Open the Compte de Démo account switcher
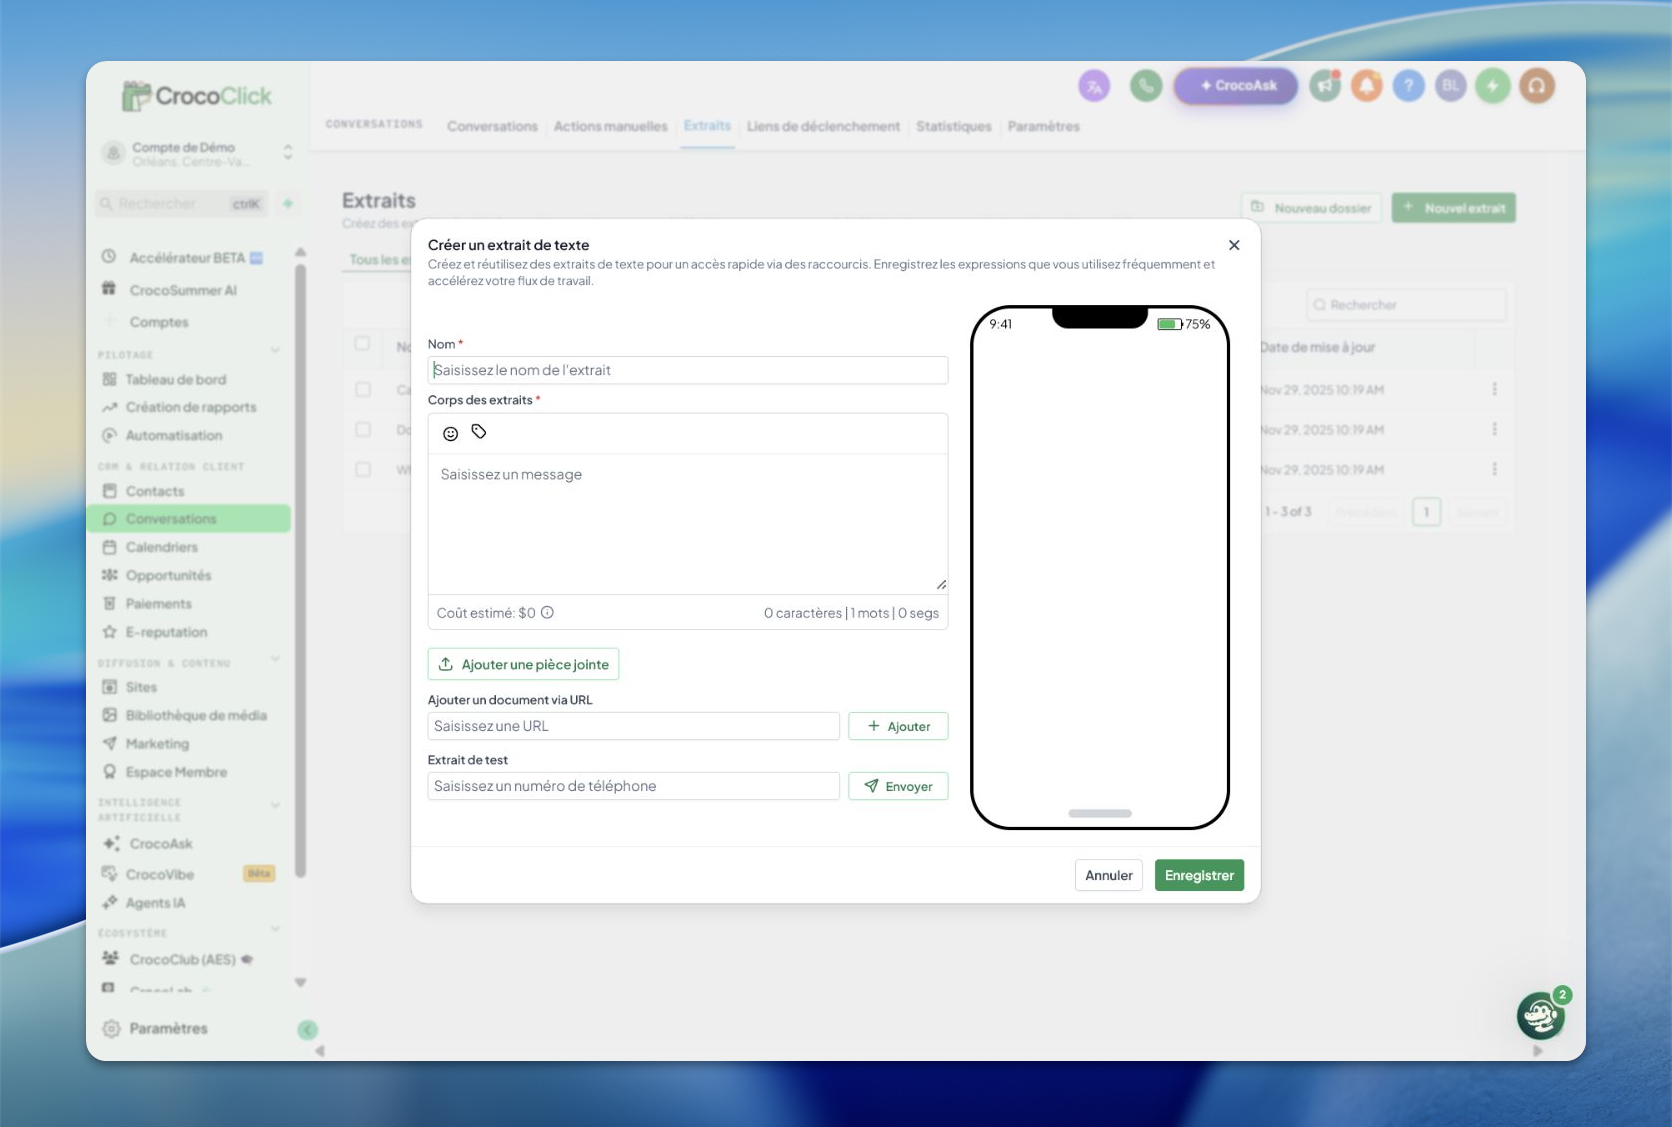The image size is (1672, 1127). [x=198, y=153]
